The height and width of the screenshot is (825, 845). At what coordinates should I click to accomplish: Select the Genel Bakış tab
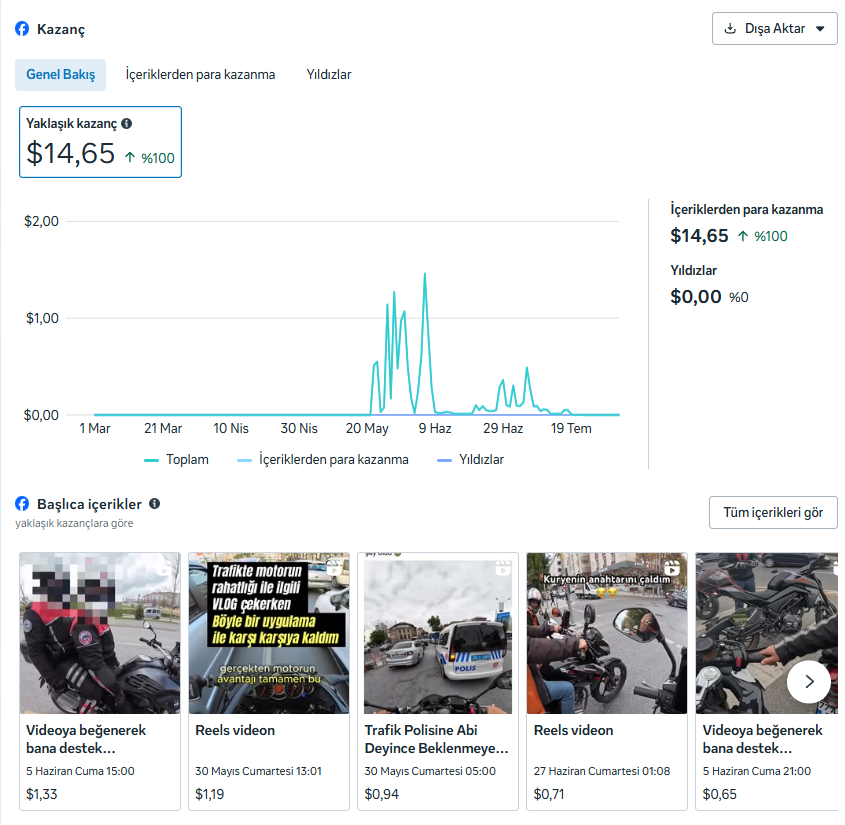click(60, 74)
